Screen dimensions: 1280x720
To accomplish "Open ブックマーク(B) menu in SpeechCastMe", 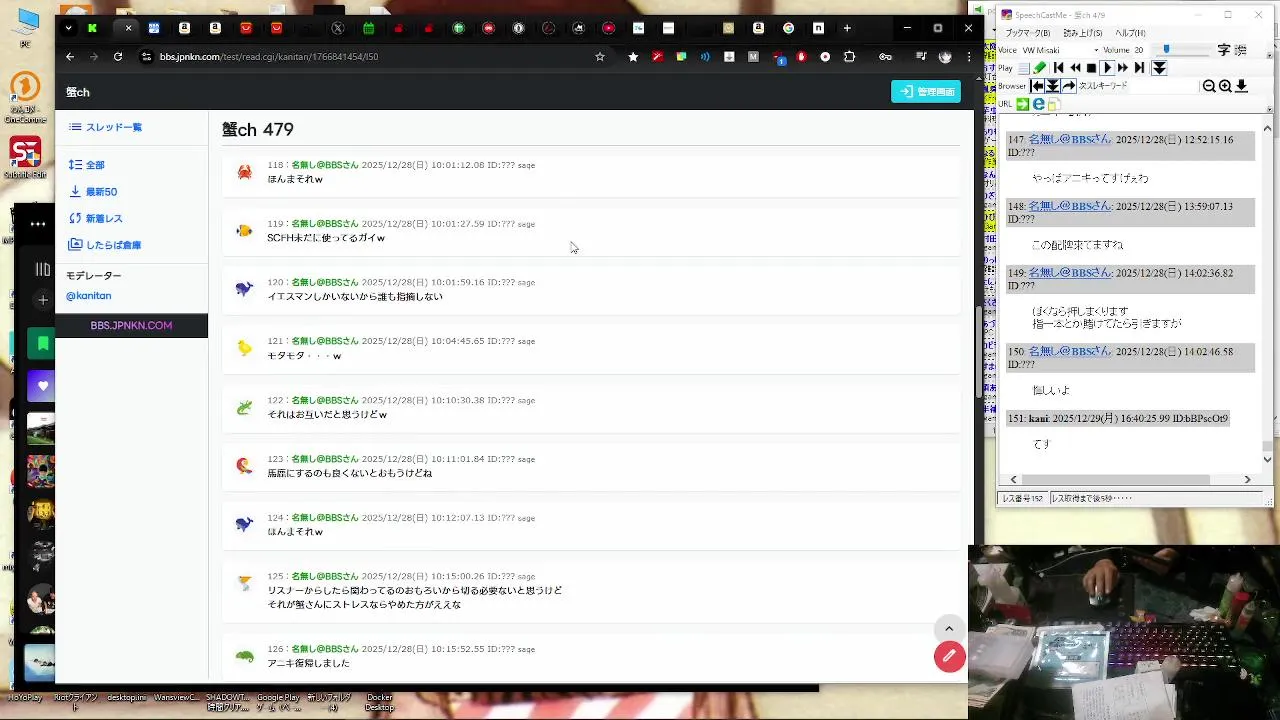I will coord(1027,33).
